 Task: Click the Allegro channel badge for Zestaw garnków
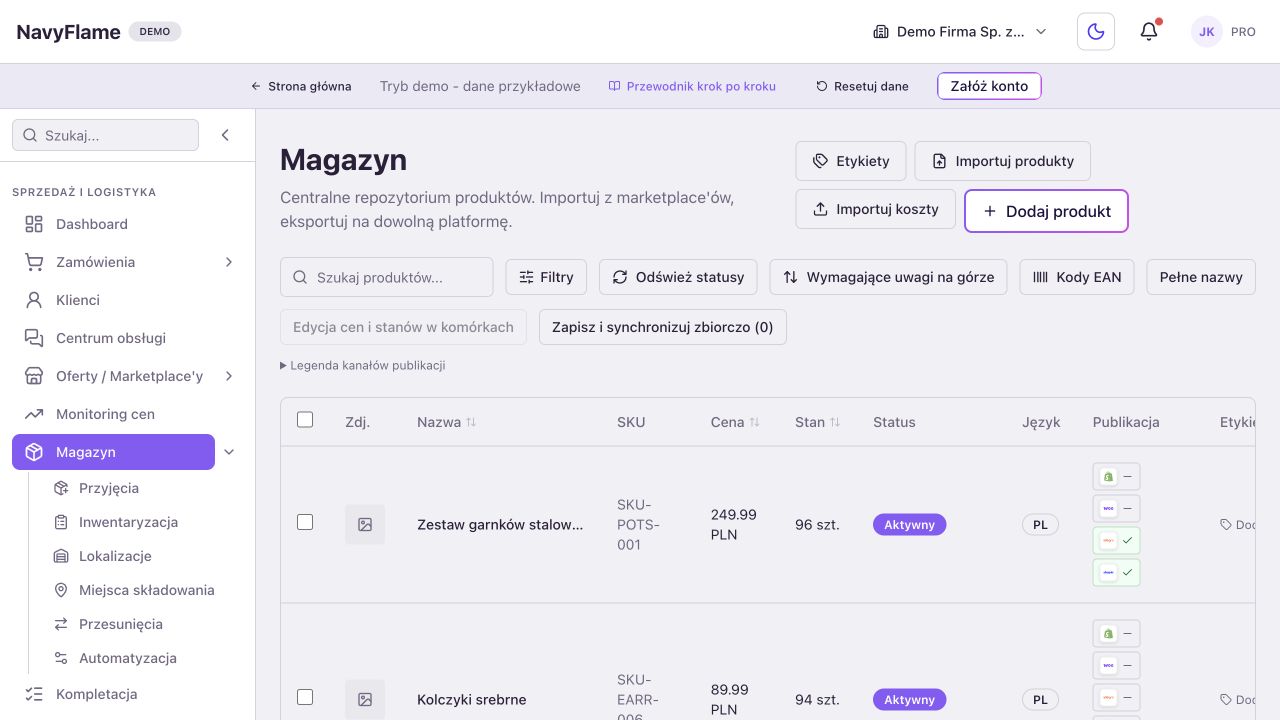coord(1117,541)
